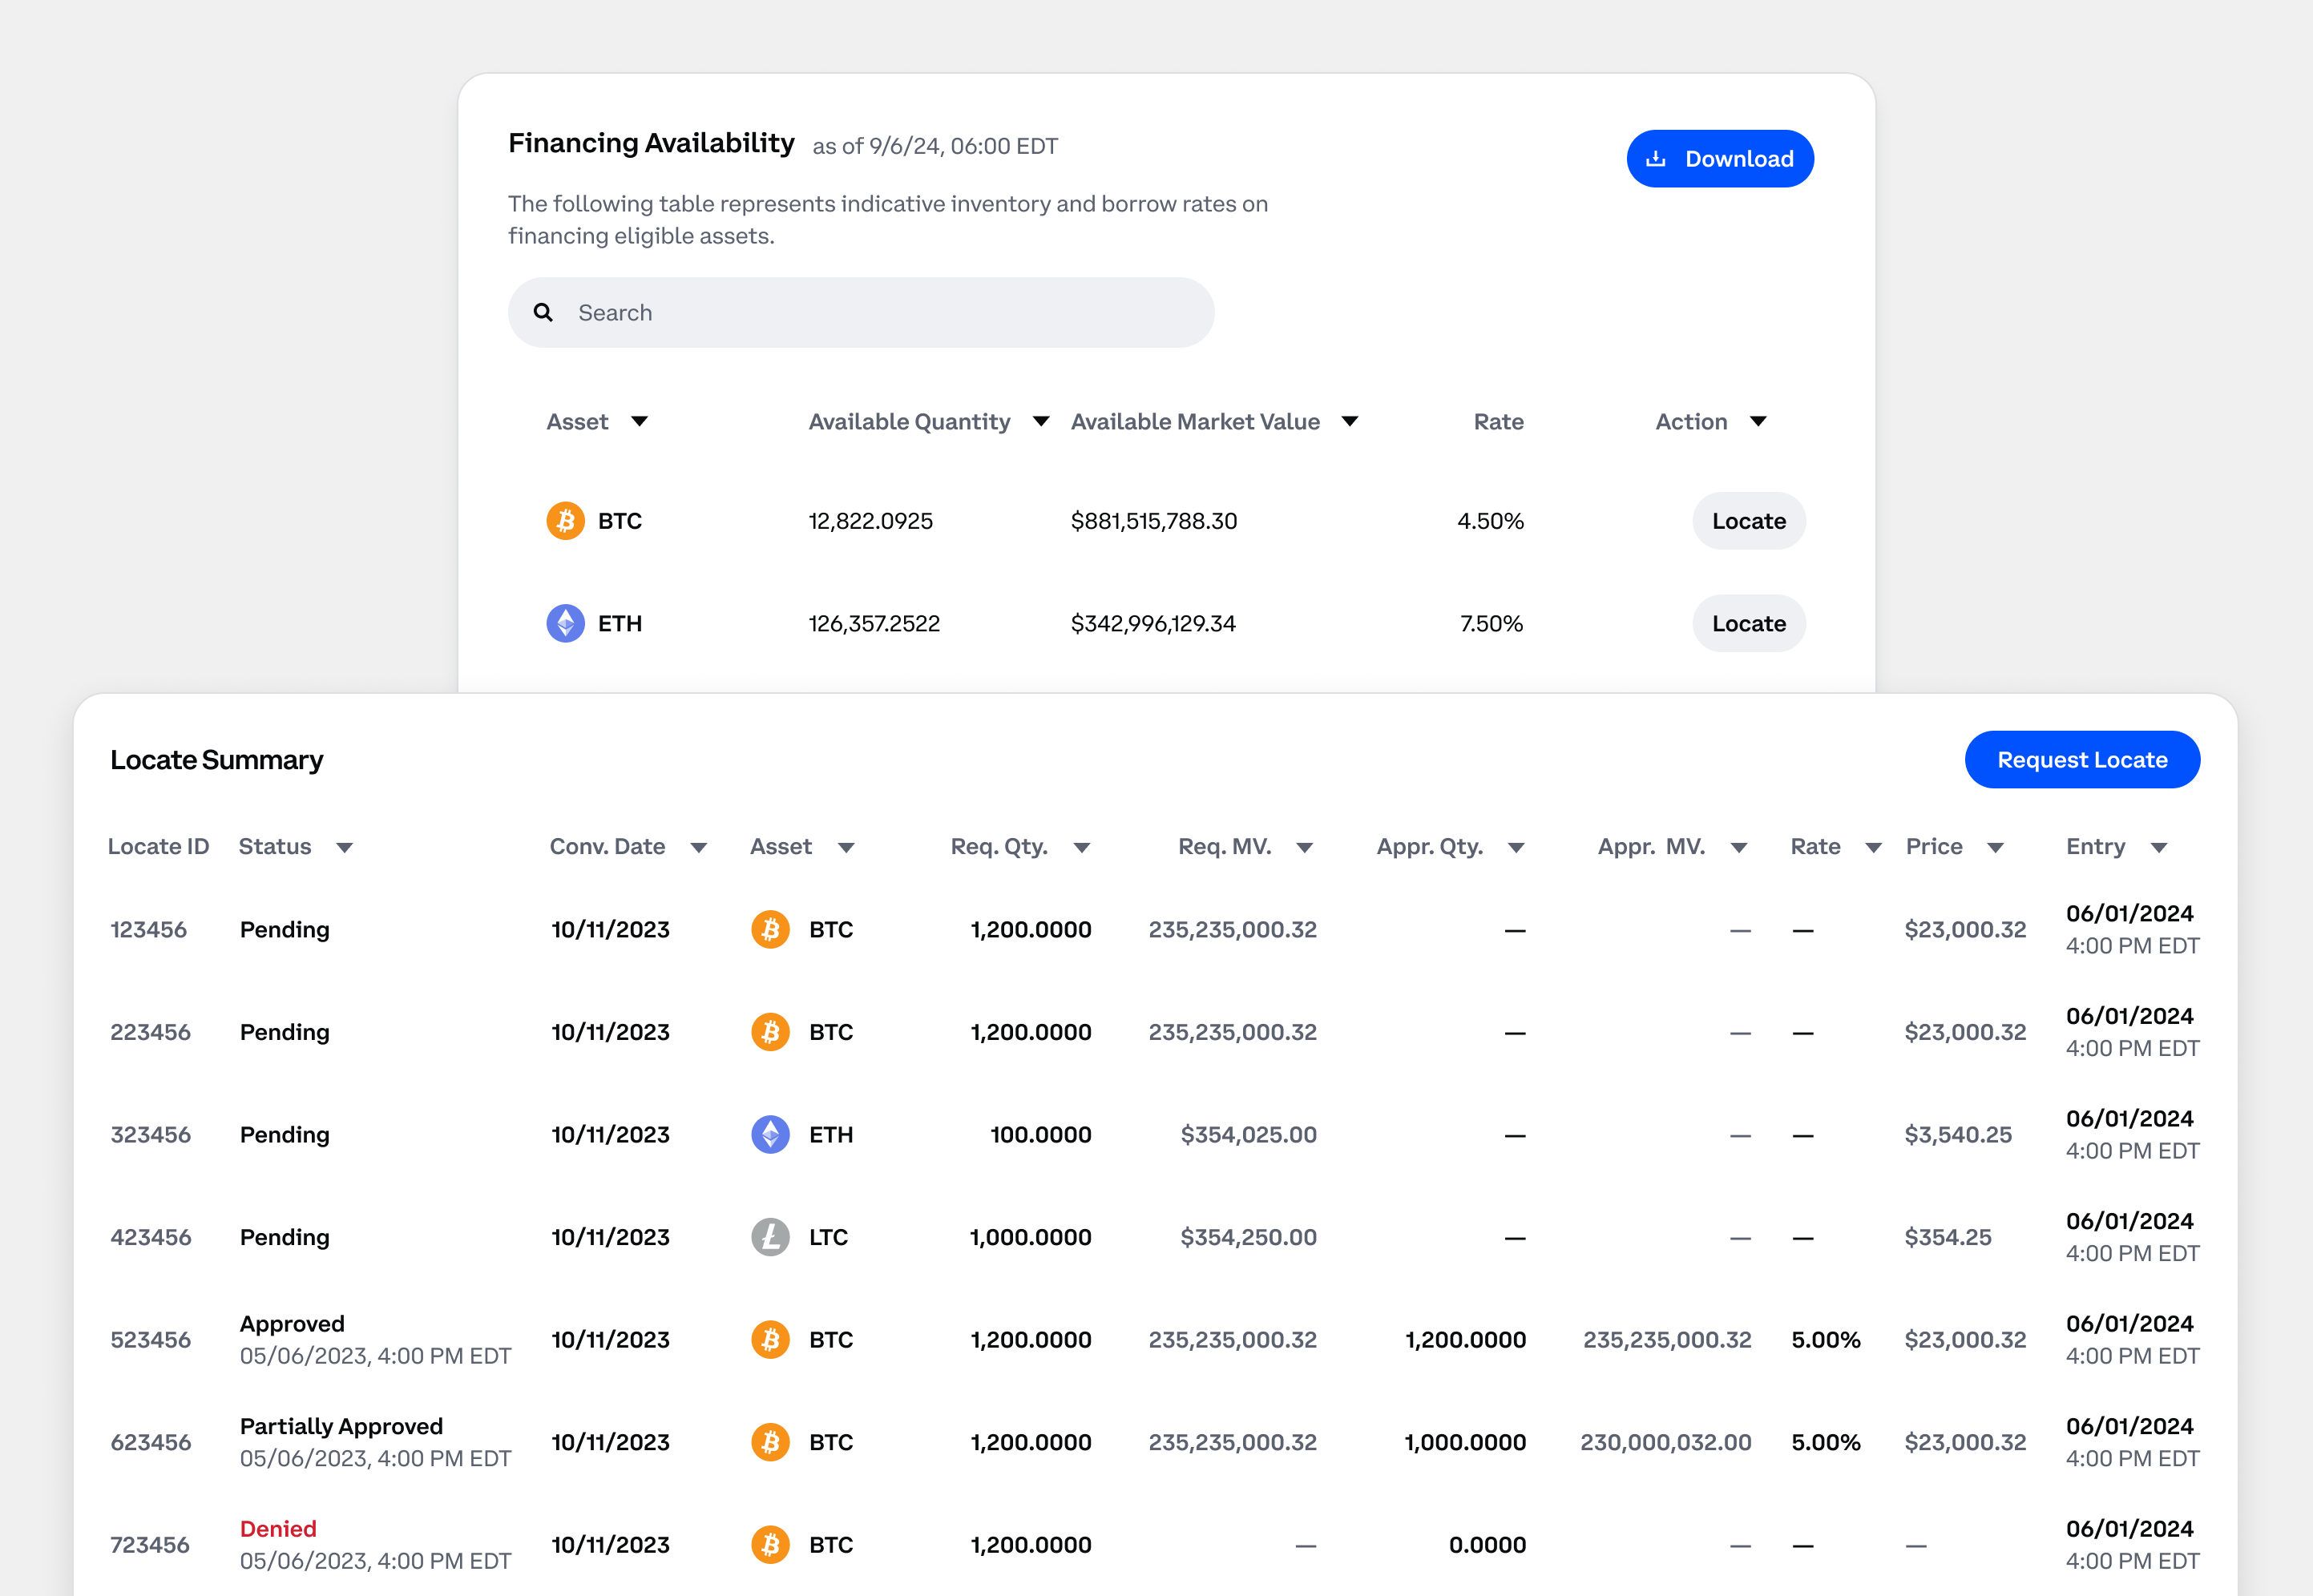Click BTC icon in locate row 723456

tap(770, 1545)
